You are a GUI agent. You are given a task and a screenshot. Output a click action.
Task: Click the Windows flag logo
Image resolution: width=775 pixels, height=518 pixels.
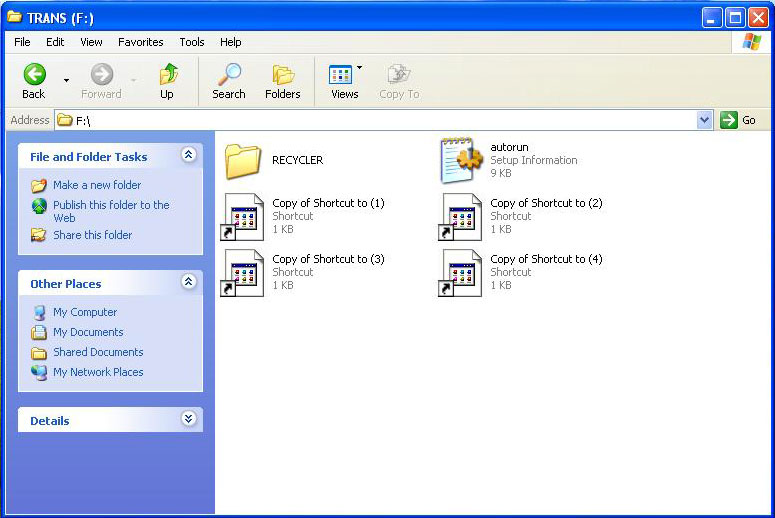[x=752, y=42]
